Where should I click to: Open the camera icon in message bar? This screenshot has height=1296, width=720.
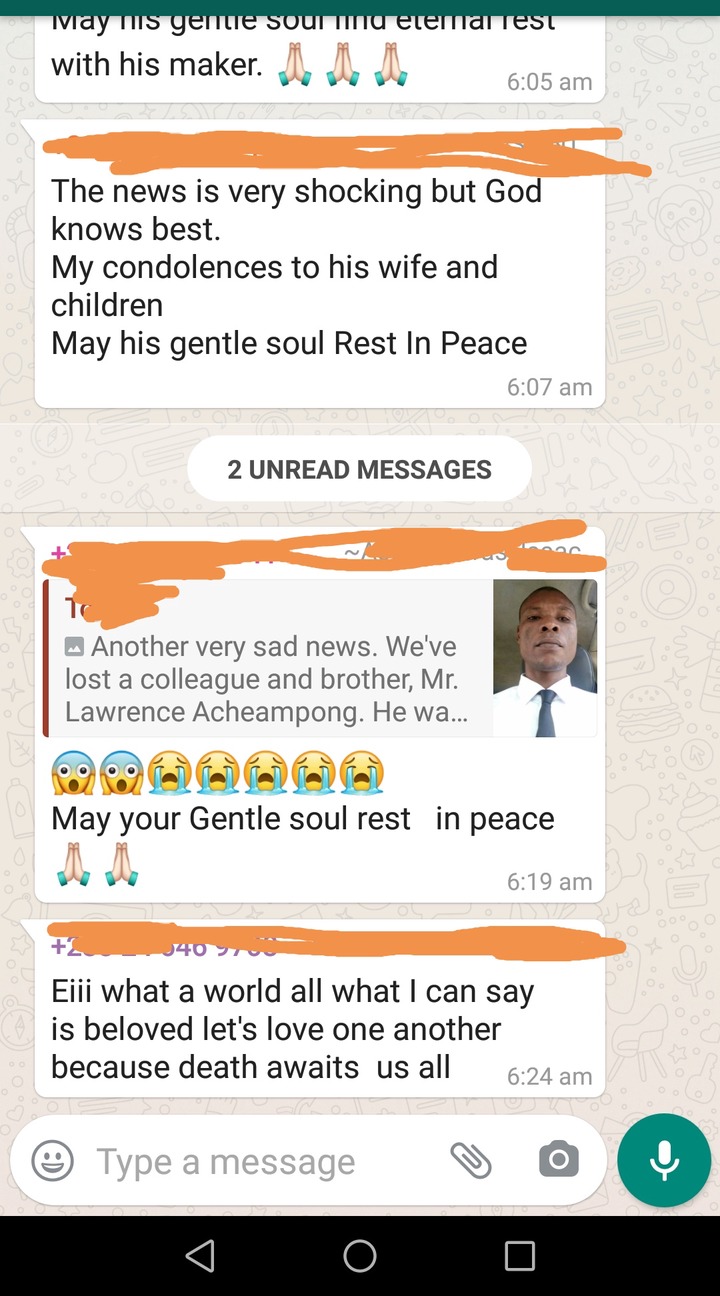[558, 1160]
